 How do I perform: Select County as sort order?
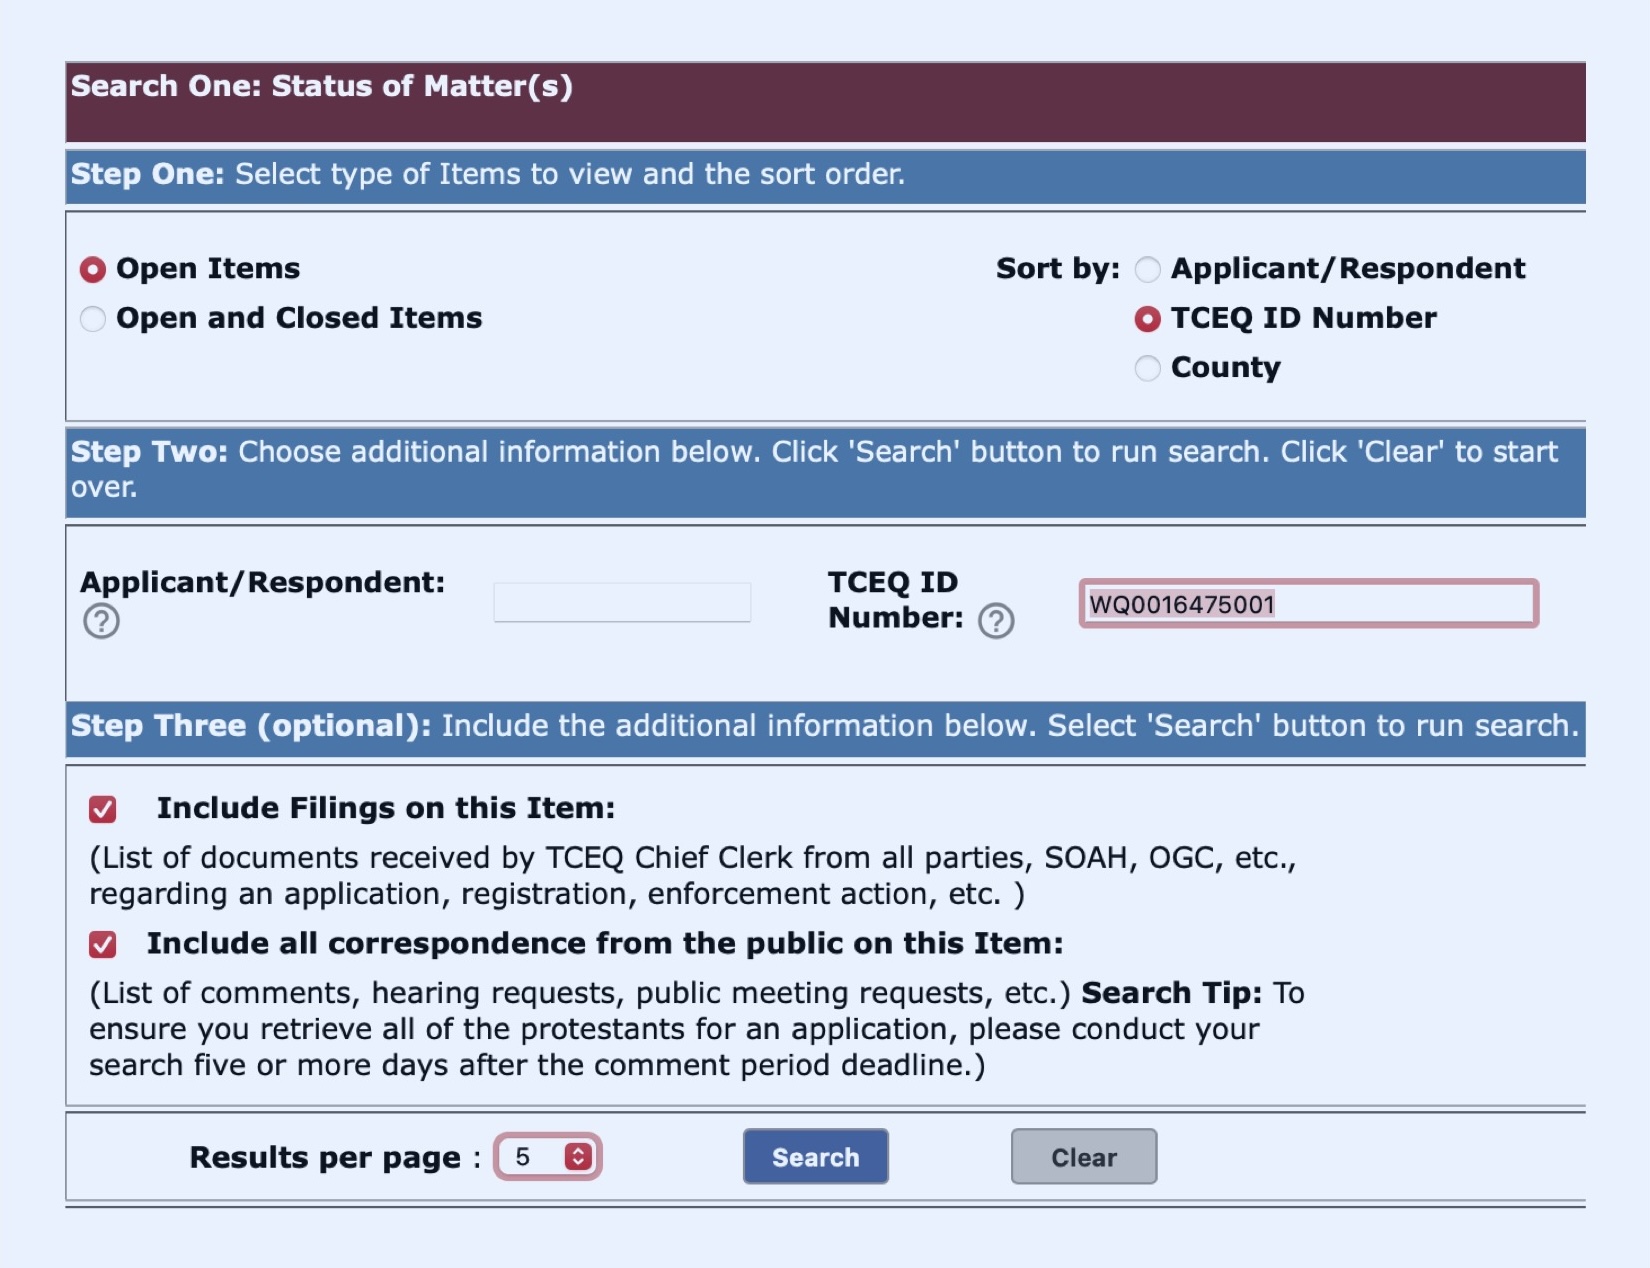coord(1148,368)
